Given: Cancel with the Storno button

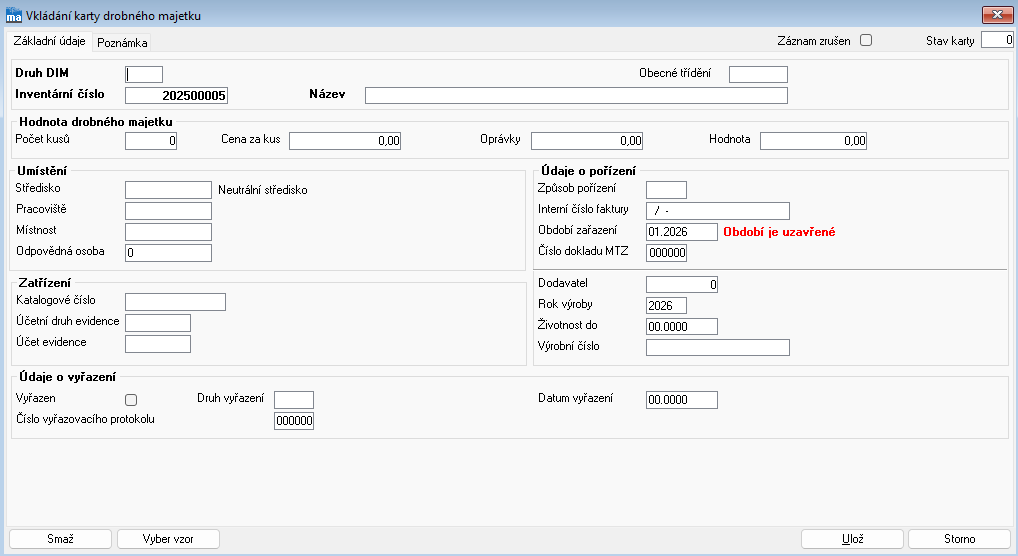Looking at the screenshot, I should pos(960,539).
